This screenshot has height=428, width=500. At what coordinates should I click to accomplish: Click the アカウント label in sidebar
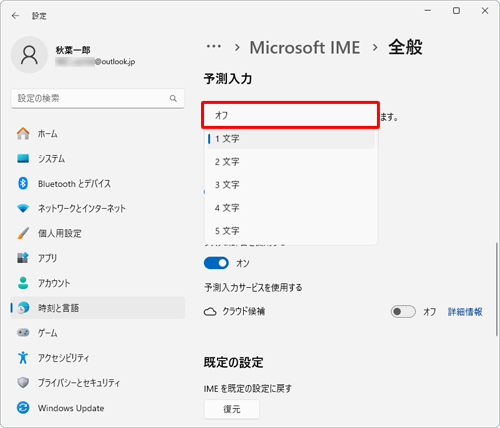54,283
